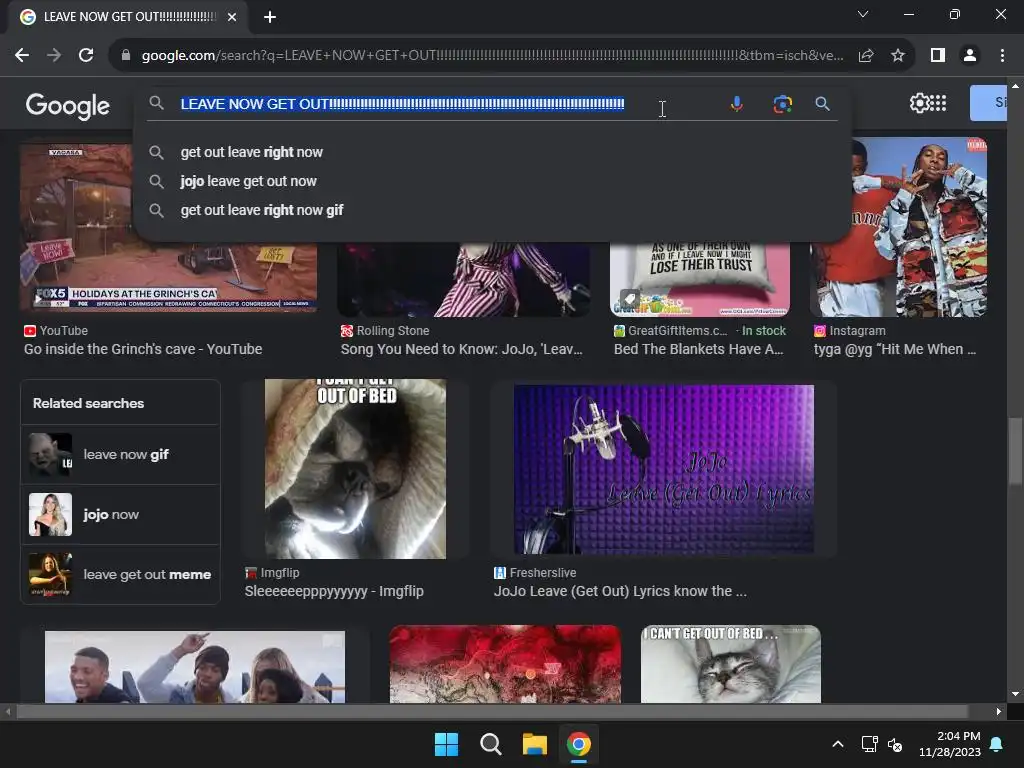Image resolution: width=1024 pixels, height=768 pixels.
Task: Select related search 'leave now gif'
Action: tap(120, 455)
